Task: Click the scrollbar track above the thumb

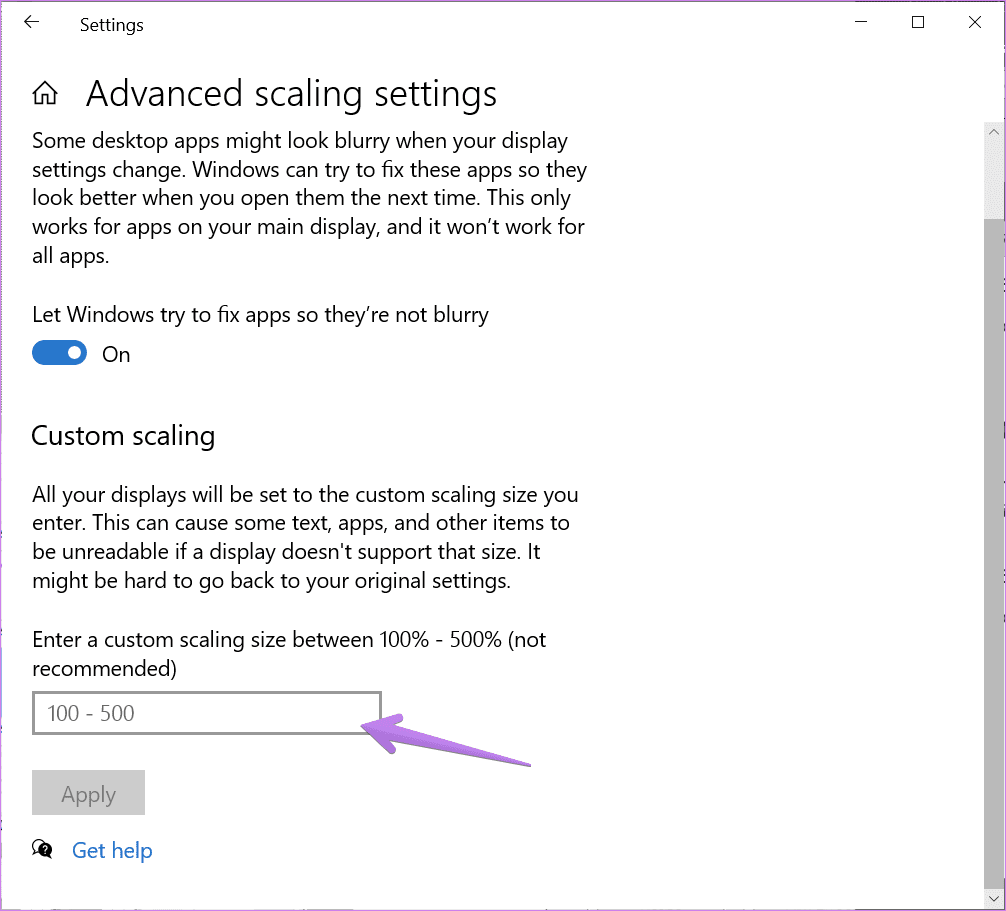Action: pos(994,181)
